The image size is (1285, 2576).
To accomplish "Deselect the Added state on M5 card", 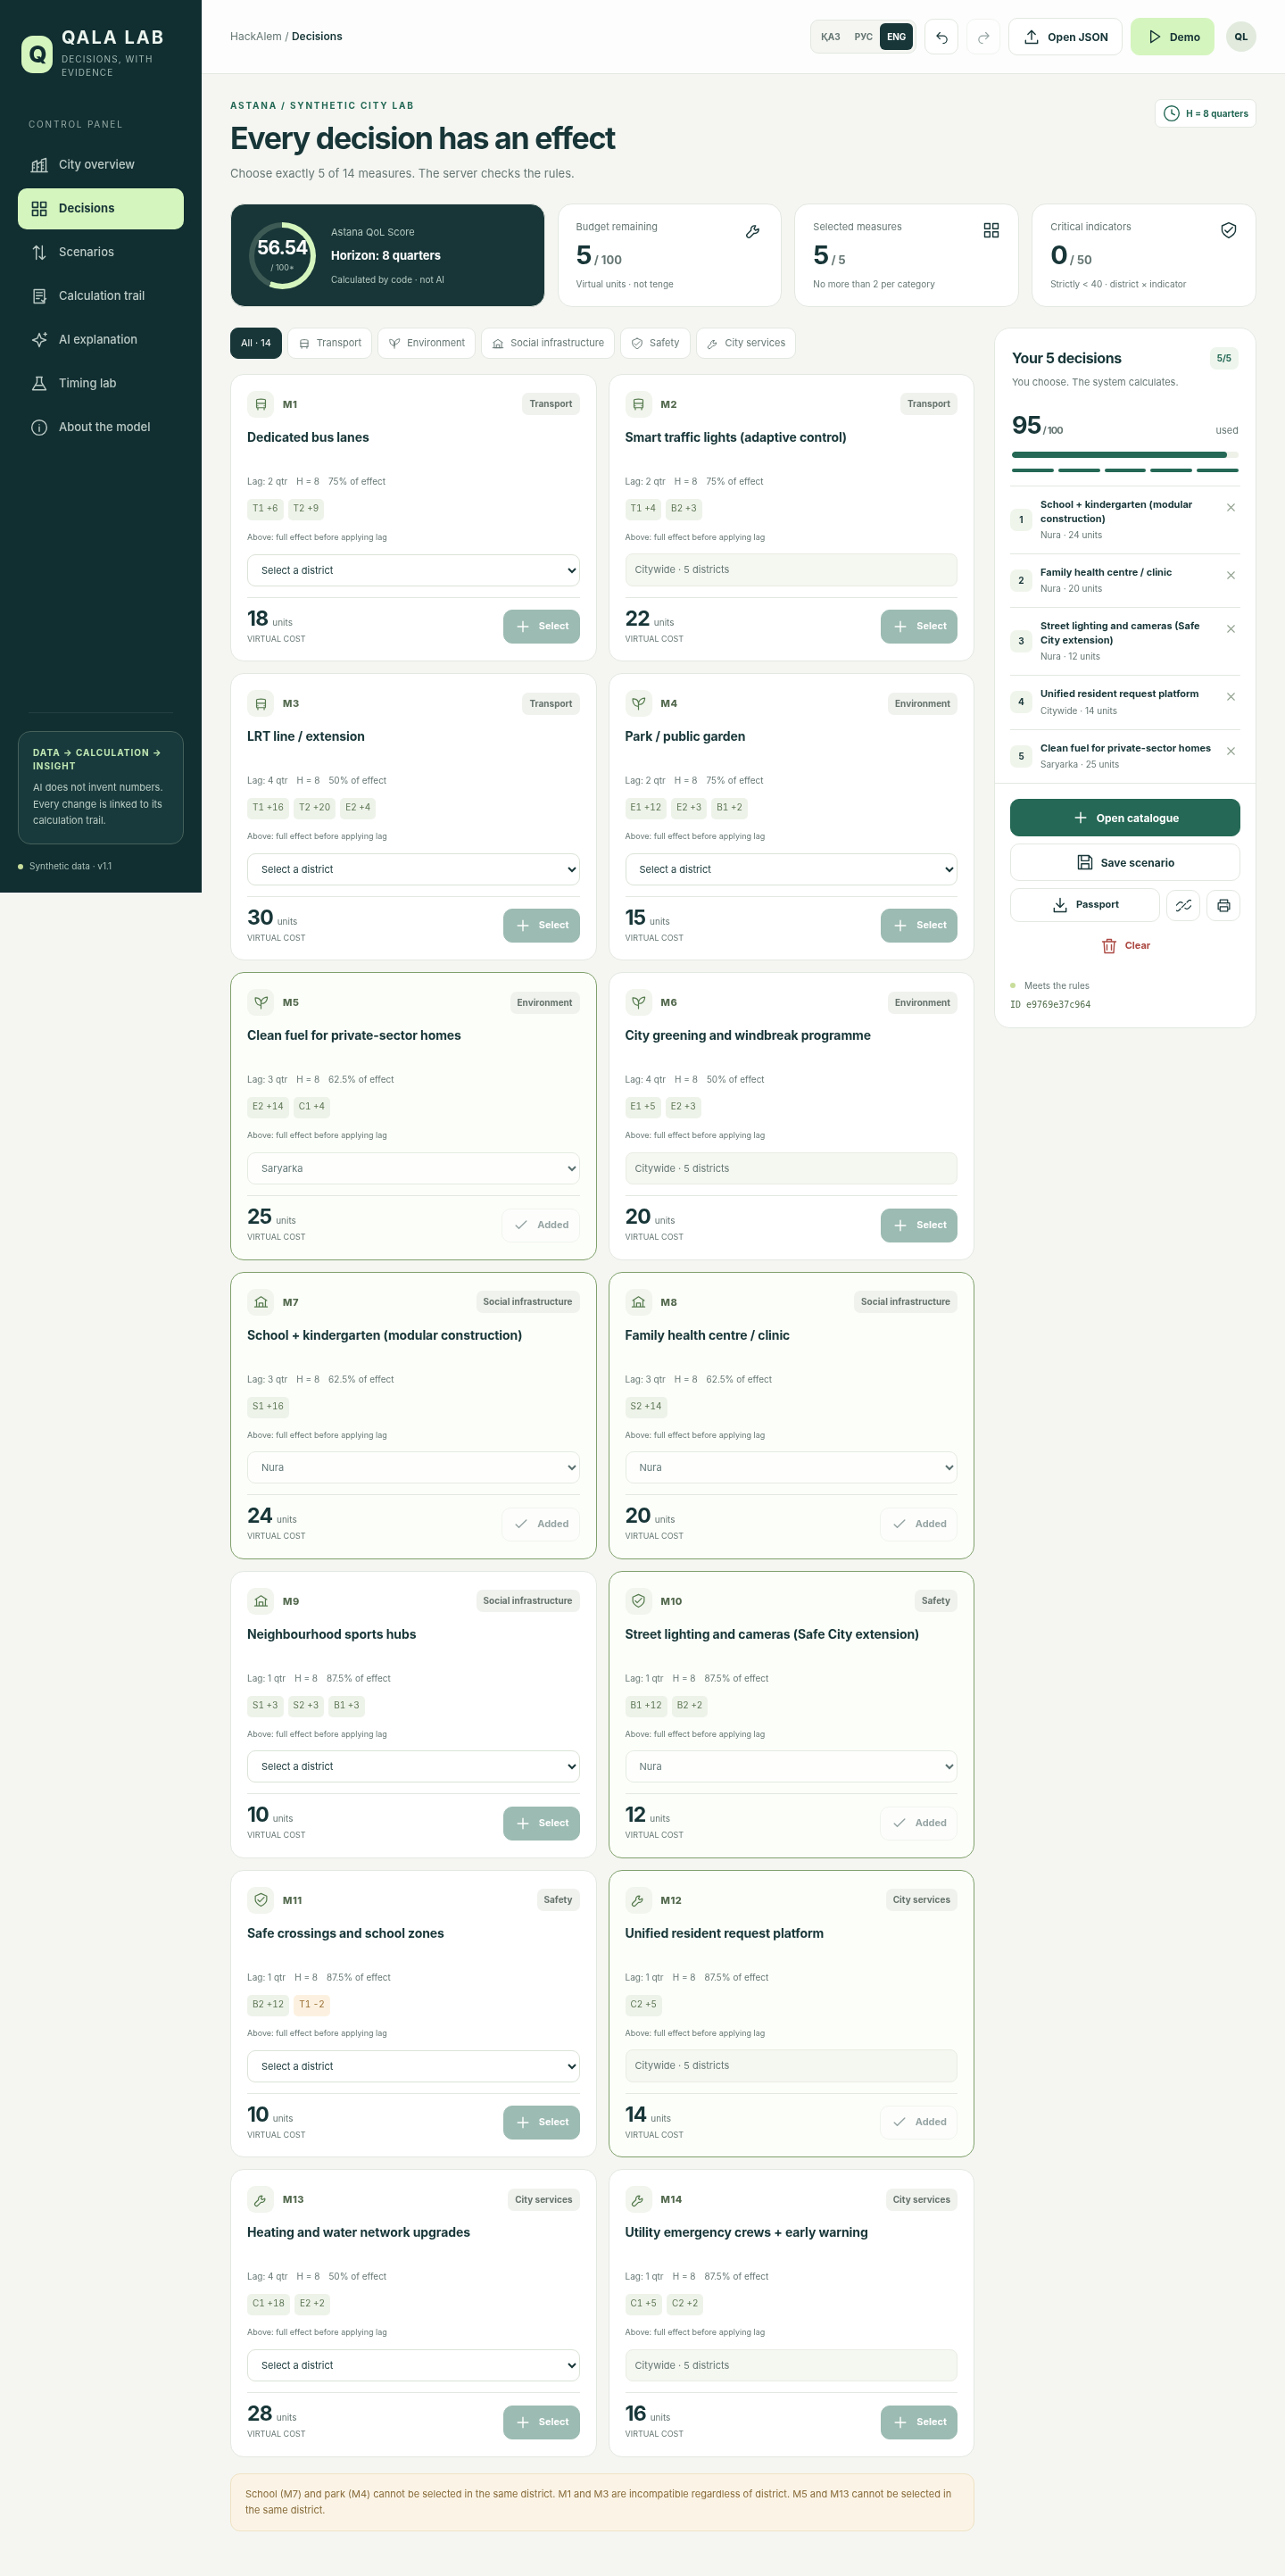I will coord(541,1225).
